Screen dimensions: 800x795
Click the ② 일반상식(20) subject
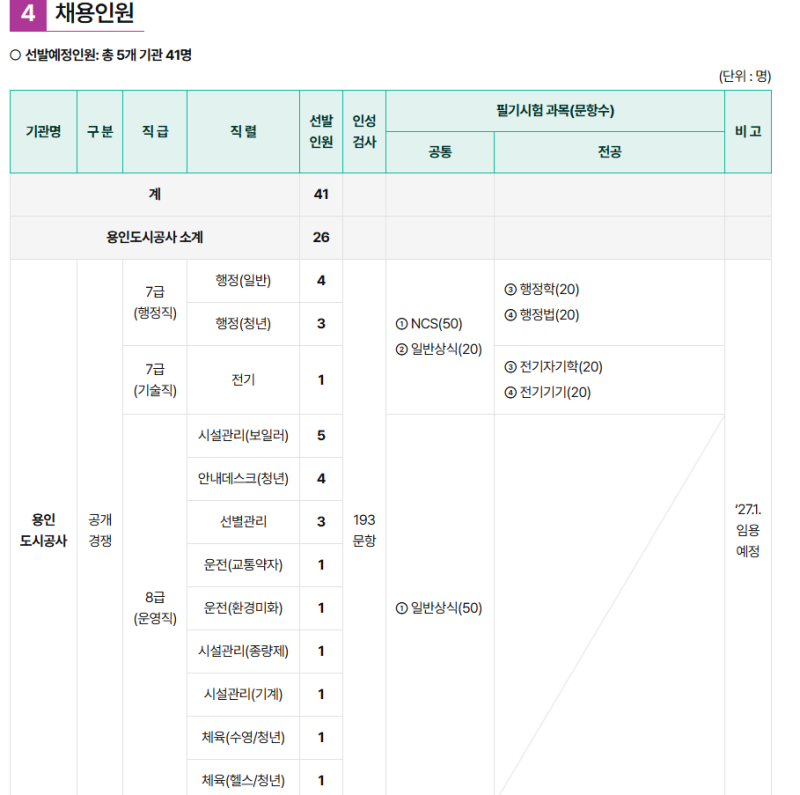439,350
